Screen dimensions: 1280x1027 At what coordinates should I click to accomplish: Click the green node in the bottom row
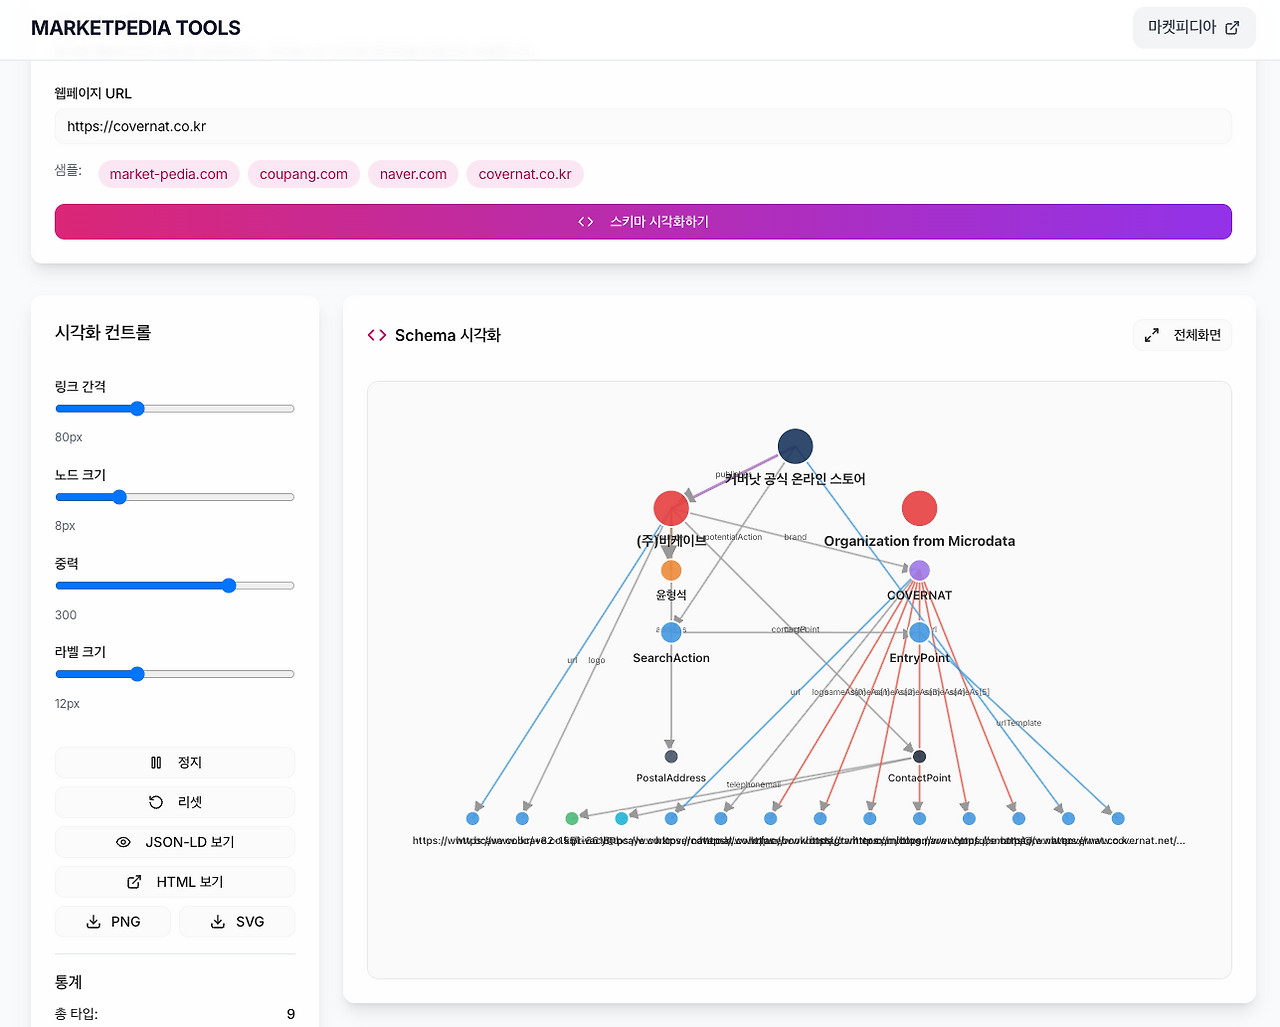[x=572, y=819]
